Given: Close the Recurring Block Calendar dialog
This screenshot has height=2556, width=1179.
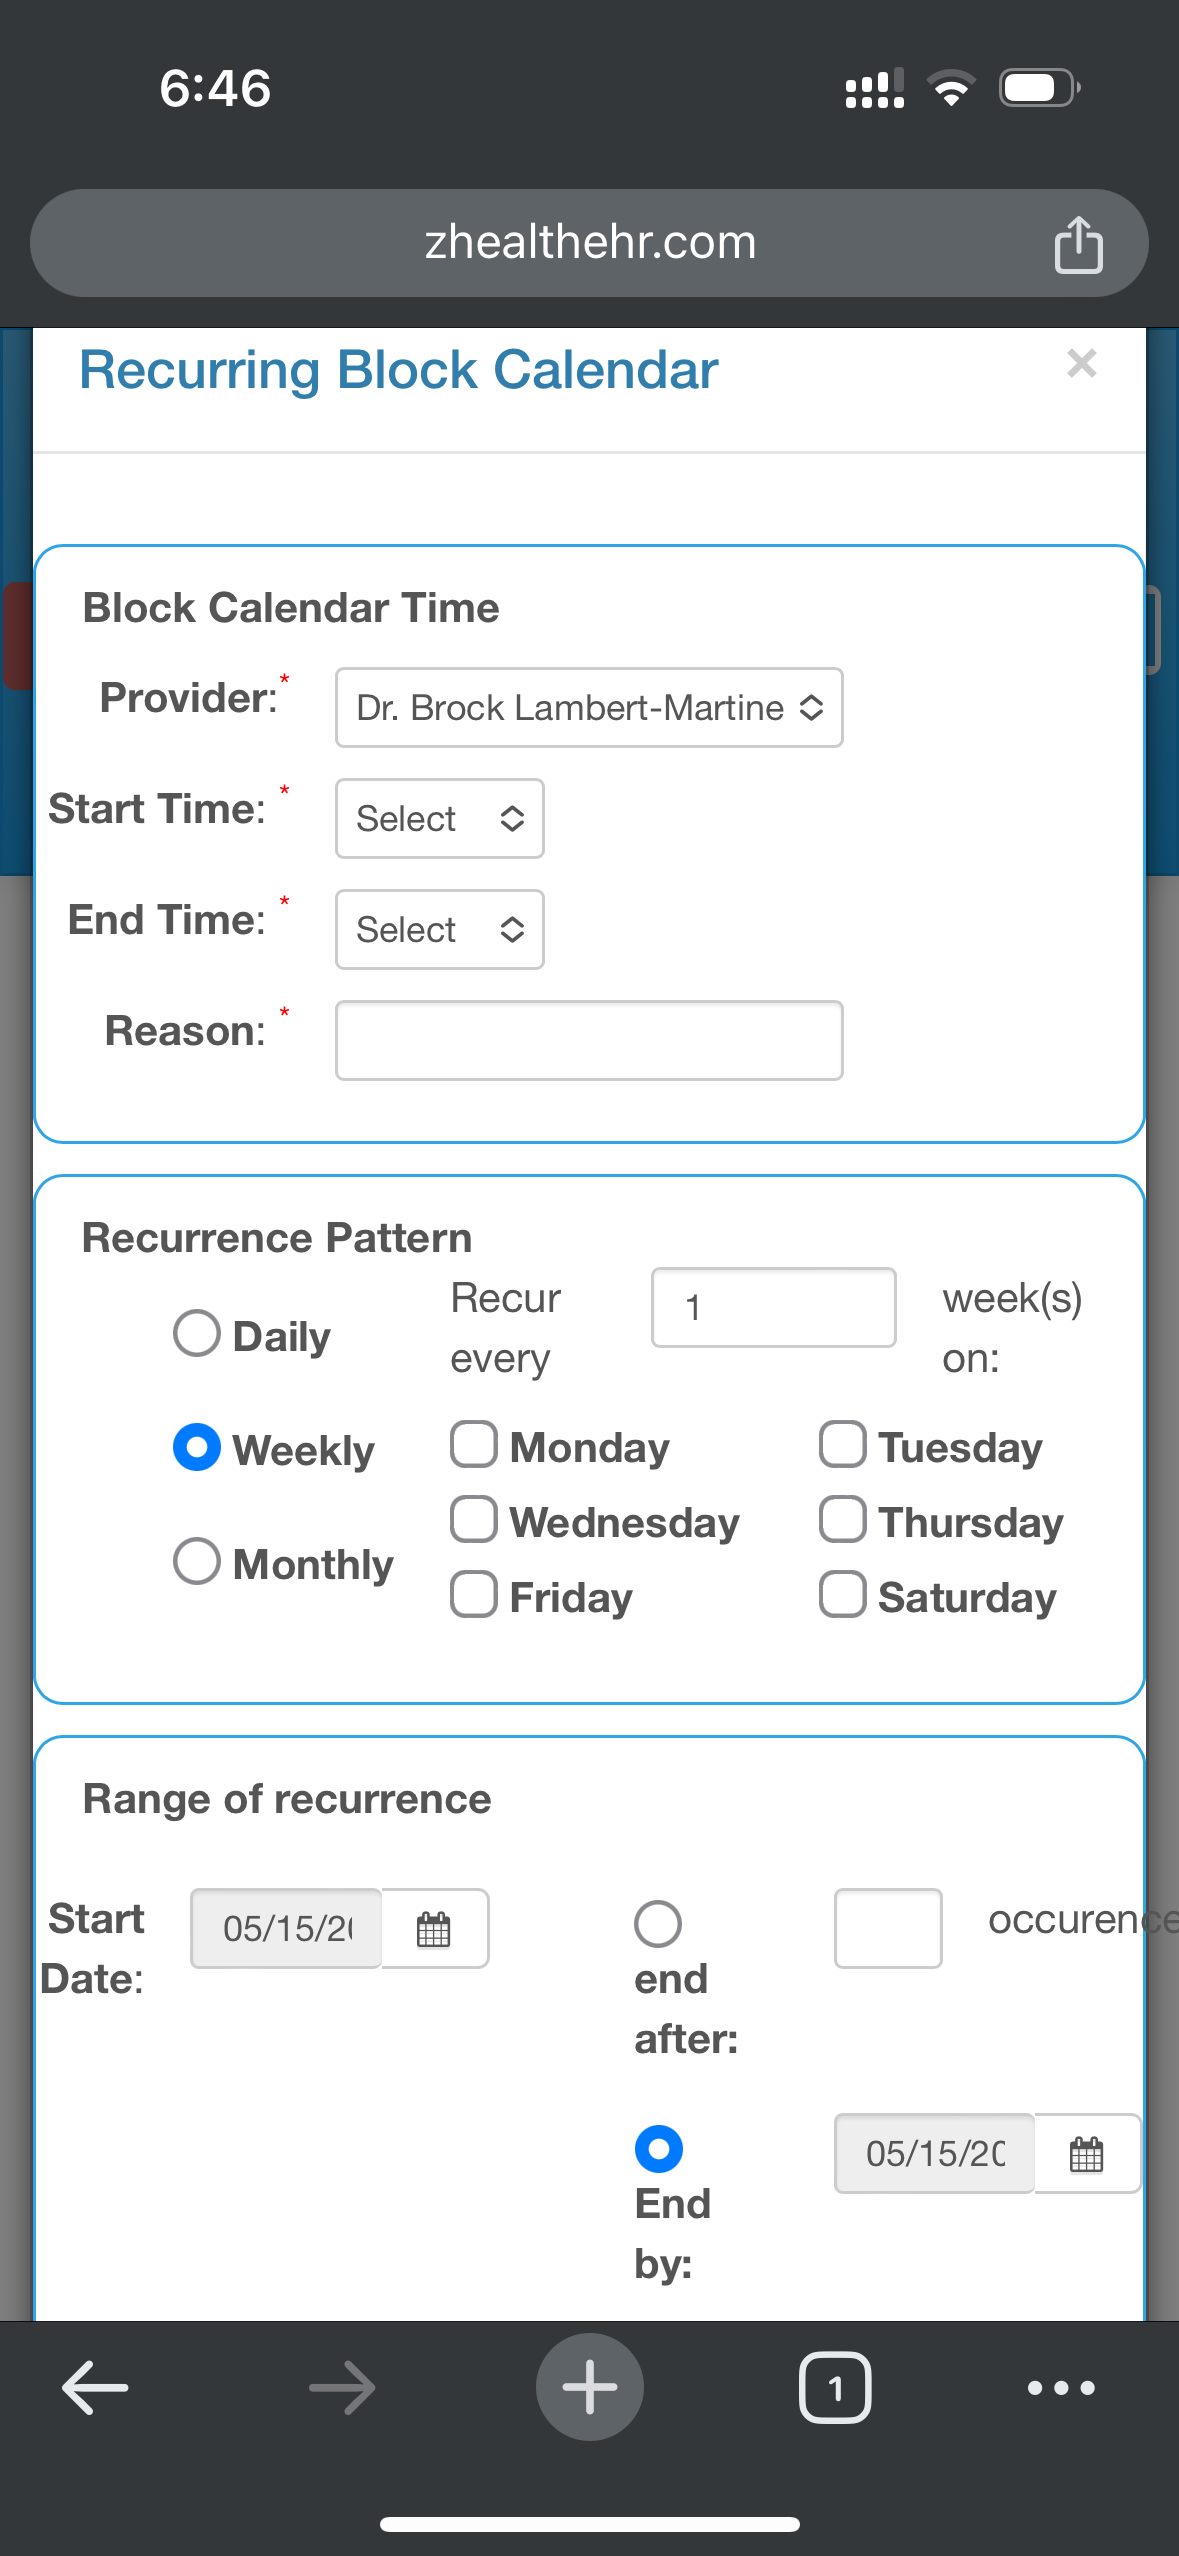Looking at the screenshot, I should point(1082,363).
